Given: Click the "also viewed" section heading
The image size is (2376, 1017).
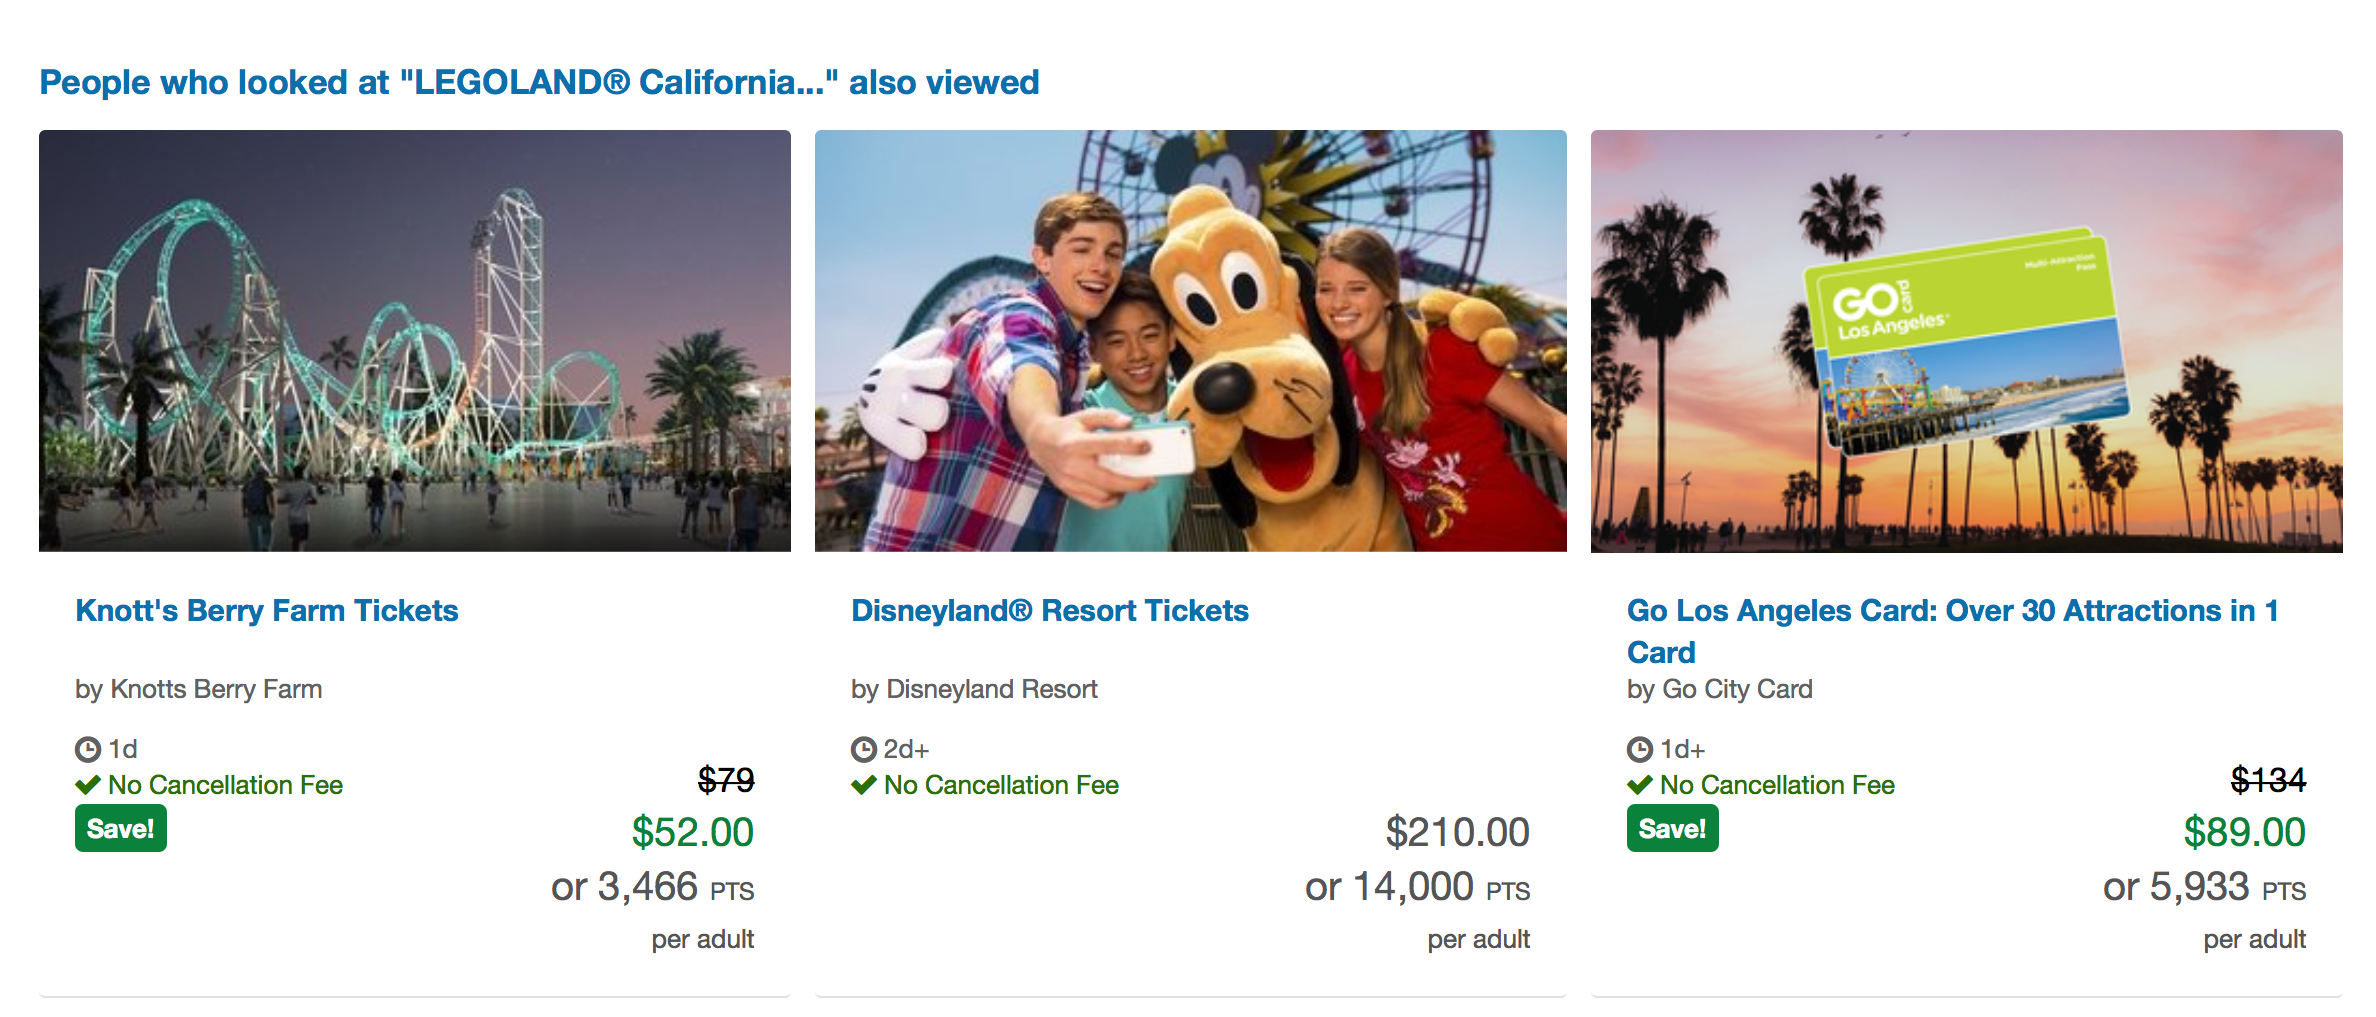Looking at the screenshot, I should 539,82.
